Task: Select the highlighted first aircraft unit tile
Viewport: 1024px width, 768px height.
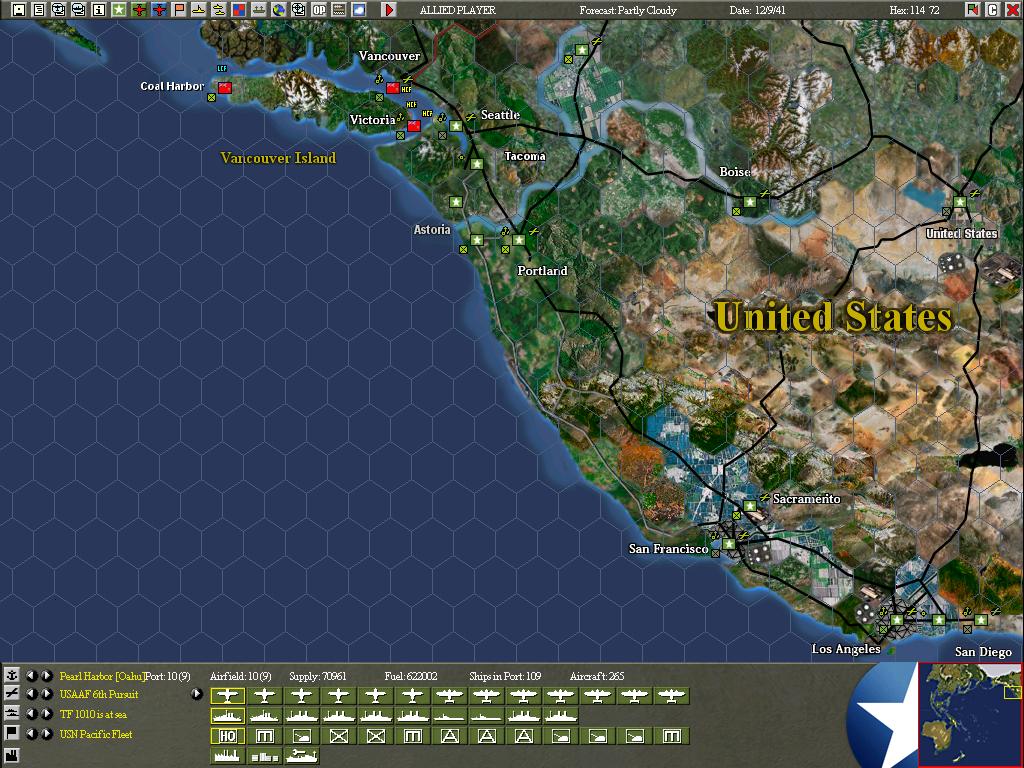Action: click(x=227, y=696)
